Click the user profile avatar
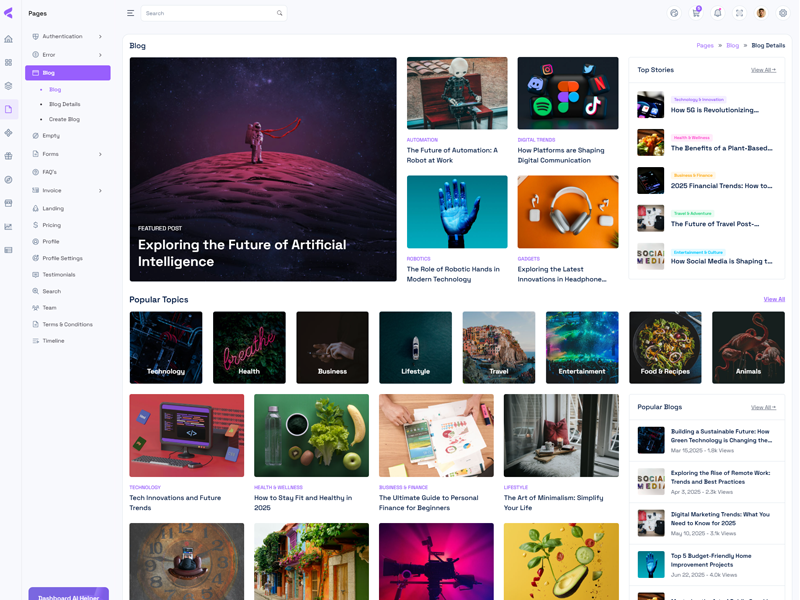 pyautogui.click(x=761, y=13)
